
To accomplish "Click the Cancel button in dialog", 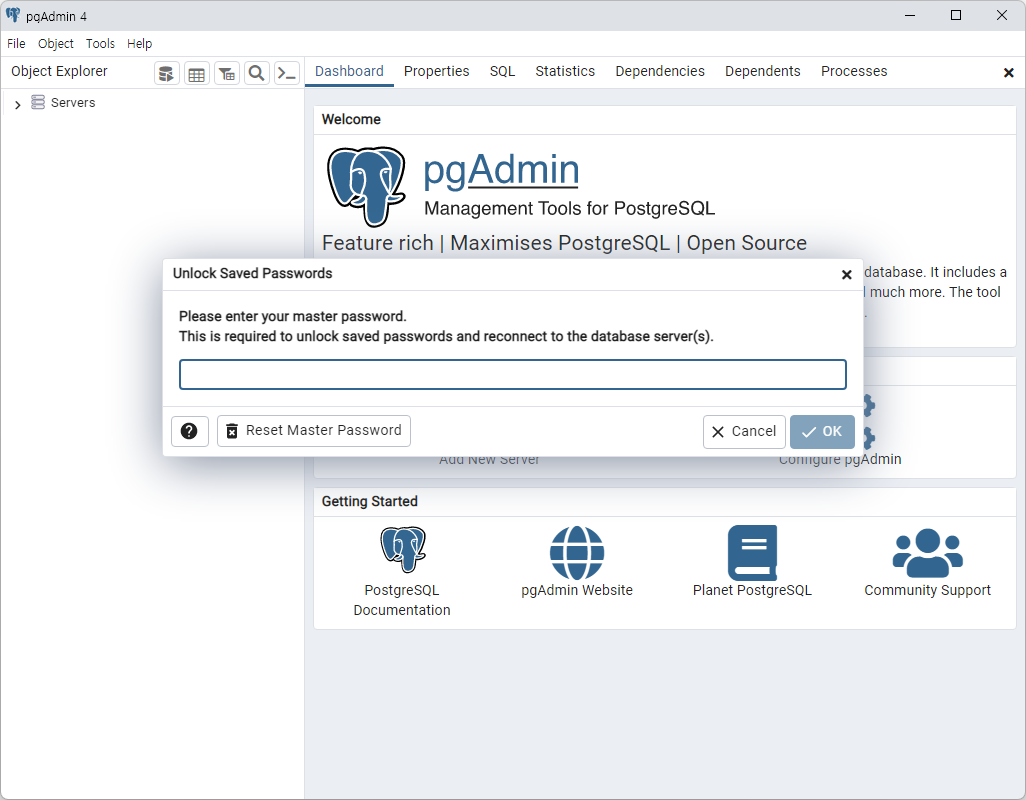I will [744, 432].
